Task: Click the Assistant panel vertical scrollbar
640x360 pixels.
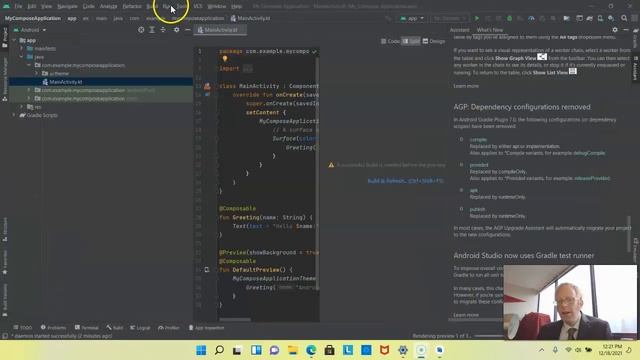Action: 629,234
